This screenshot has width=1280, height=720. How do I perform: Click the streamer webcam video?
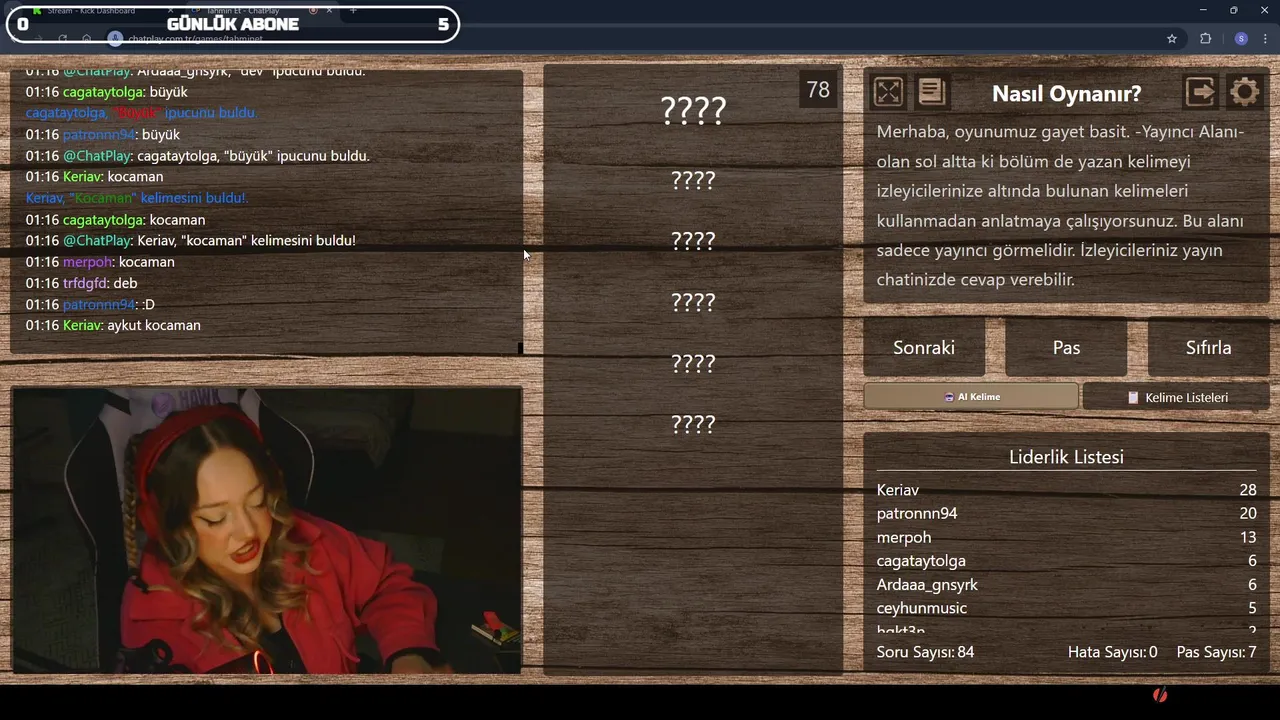point(267,530)
